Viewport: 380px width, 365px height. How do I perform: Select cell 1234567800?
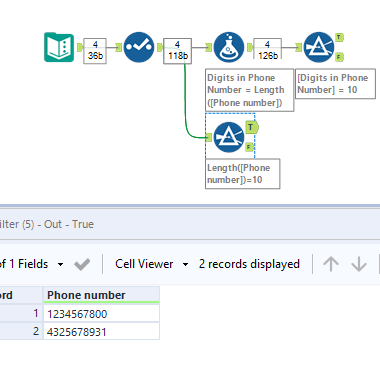point(101,314)
